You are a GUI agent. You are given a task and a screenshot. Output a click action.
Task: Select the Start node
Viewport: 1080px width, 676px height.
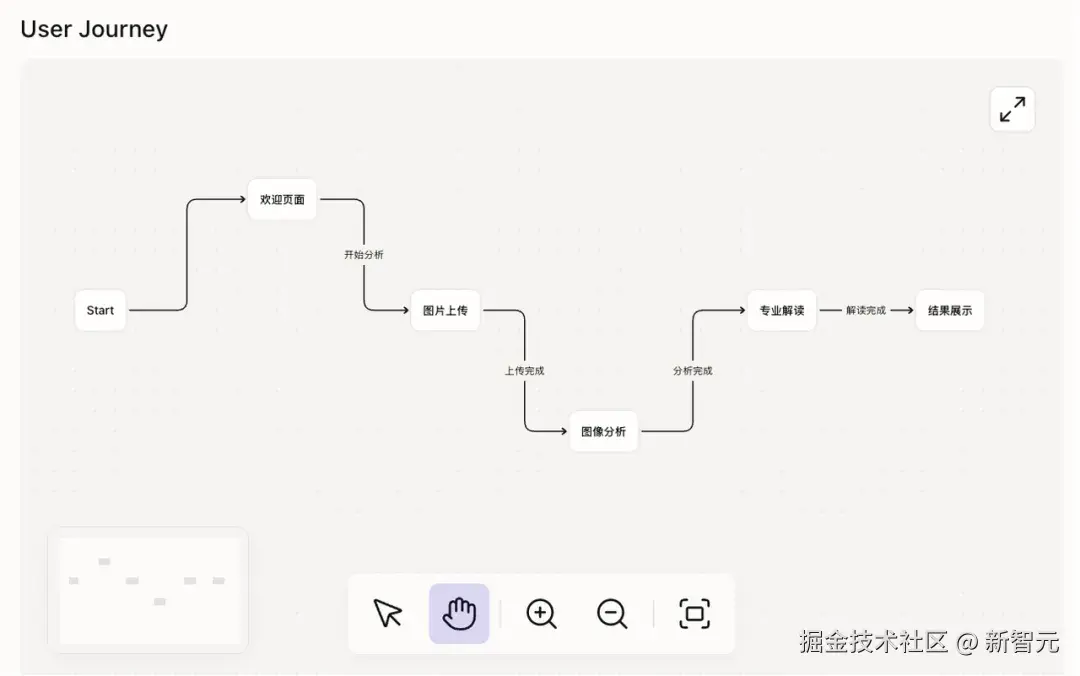coord(100,310)
